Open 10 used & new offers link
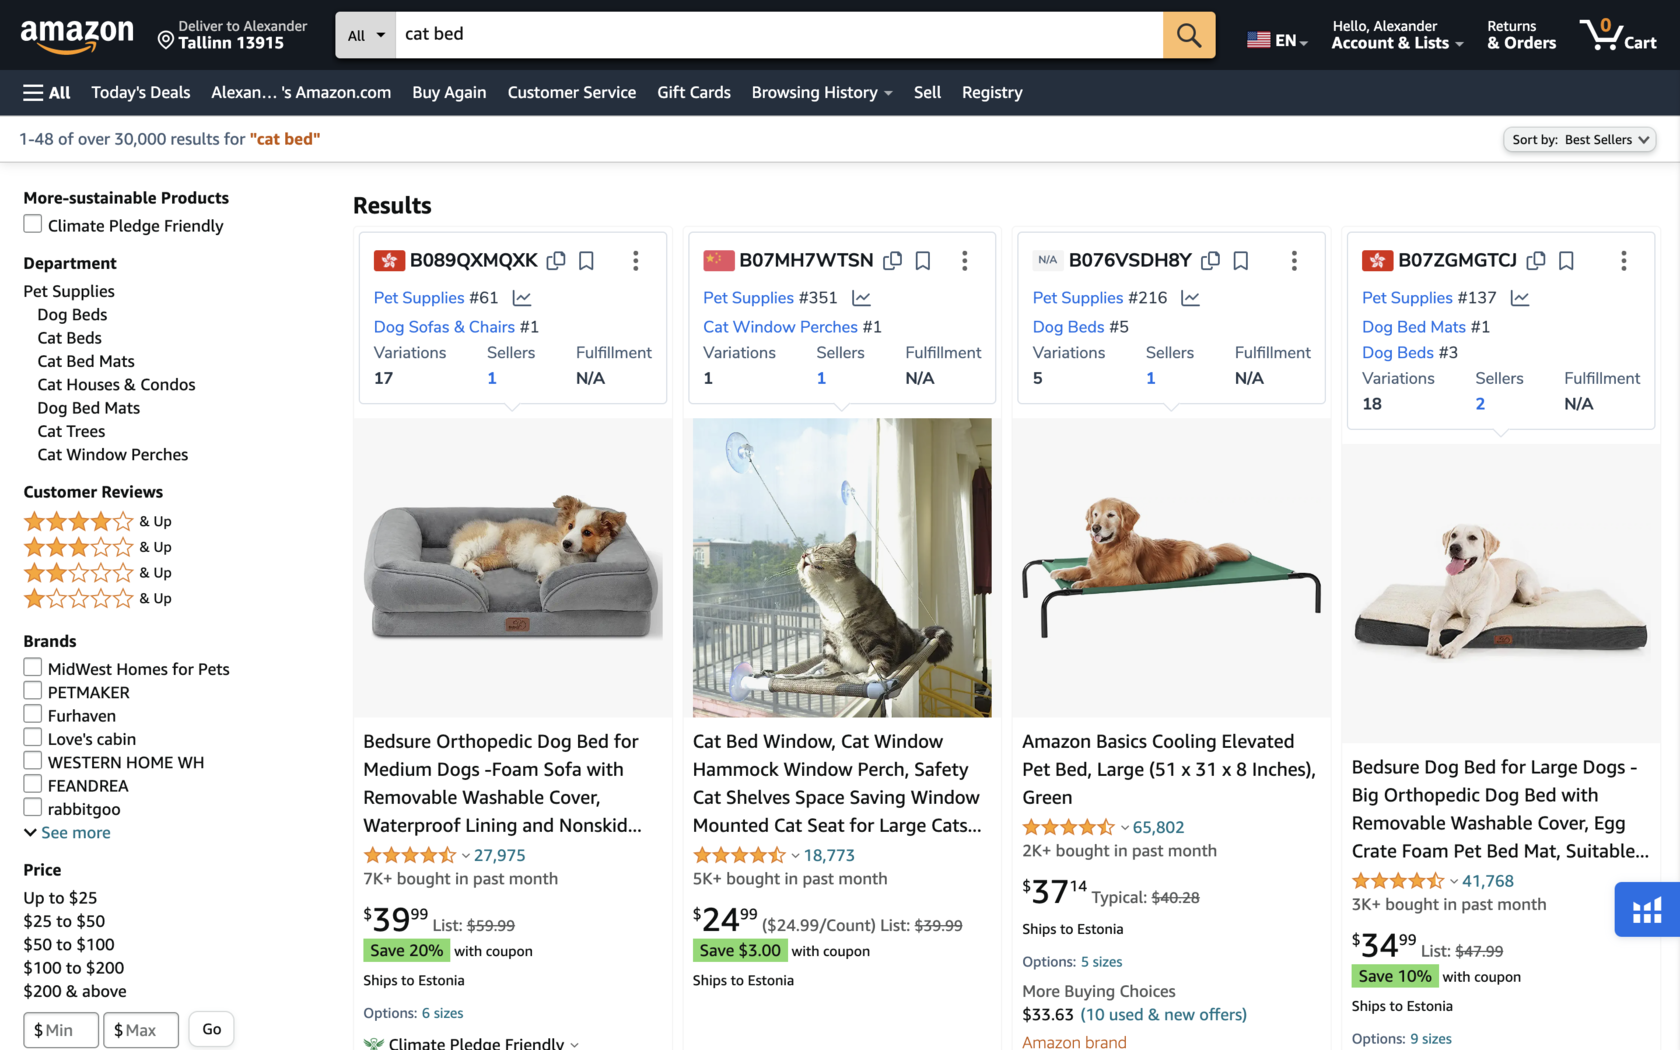1680x1050 pixels. point(1164,1015)
